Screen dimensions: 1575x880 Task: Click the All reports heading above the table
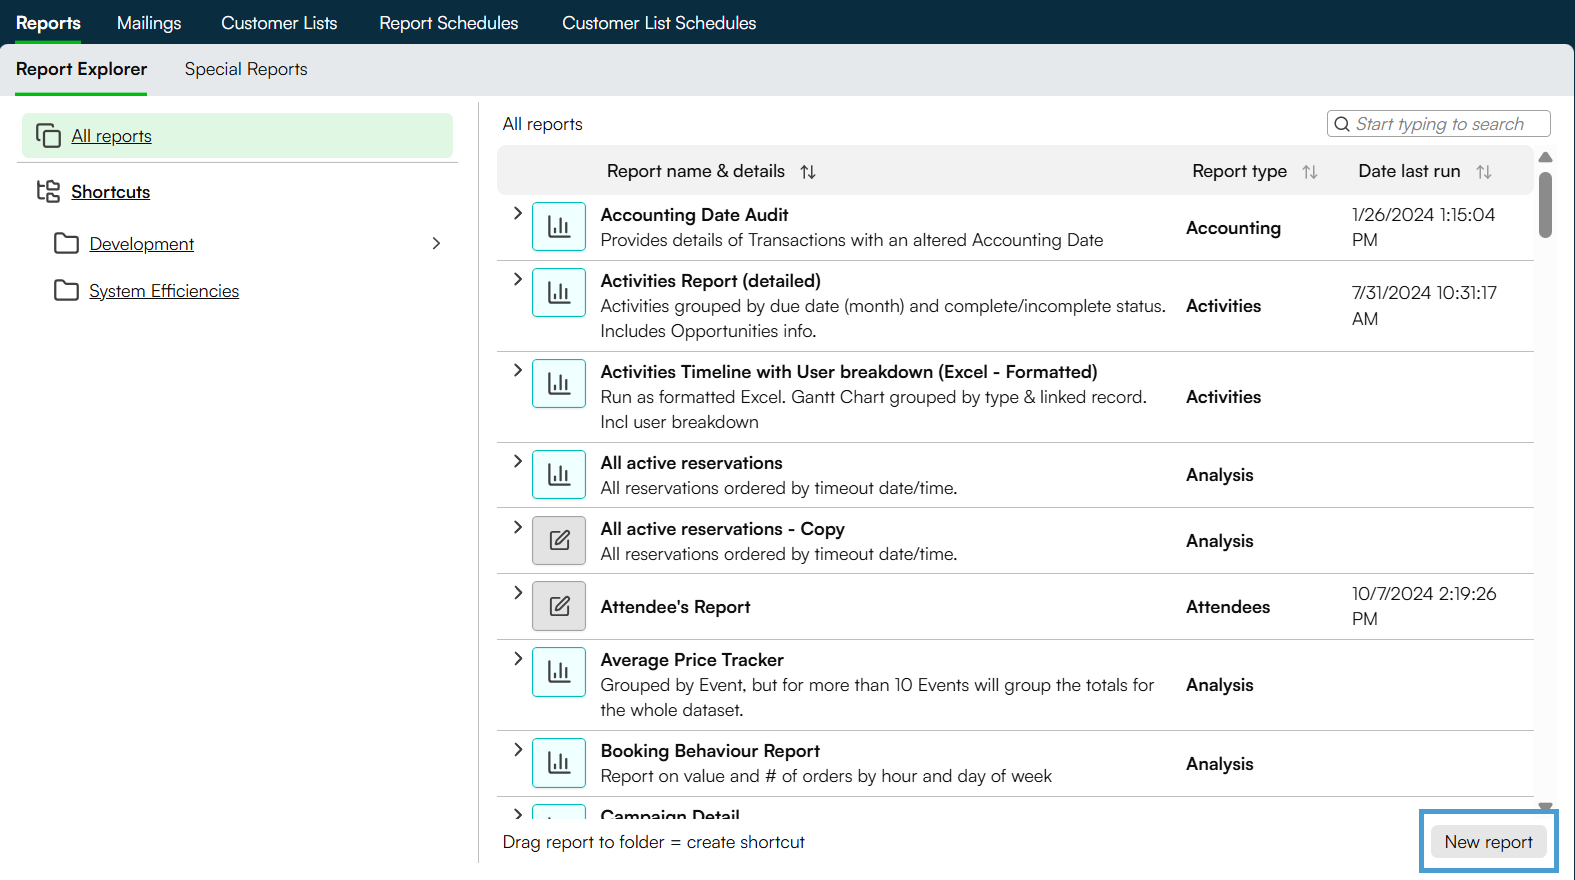point(542,124)
